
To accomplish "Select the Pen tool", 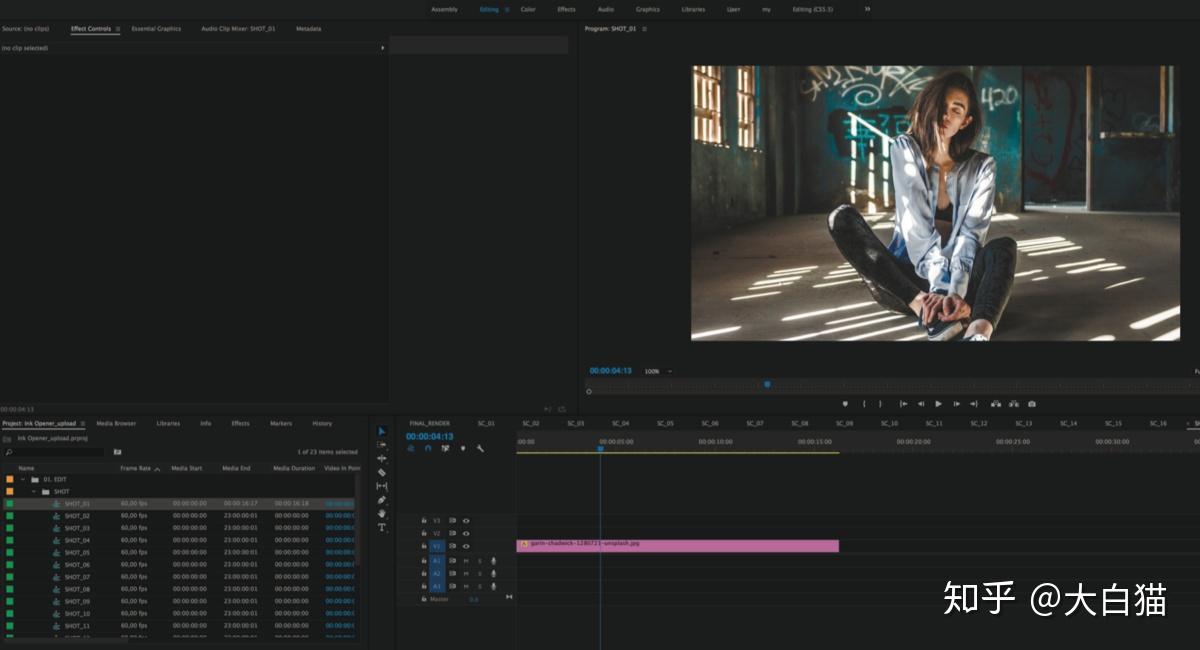I will coord(382,499).
